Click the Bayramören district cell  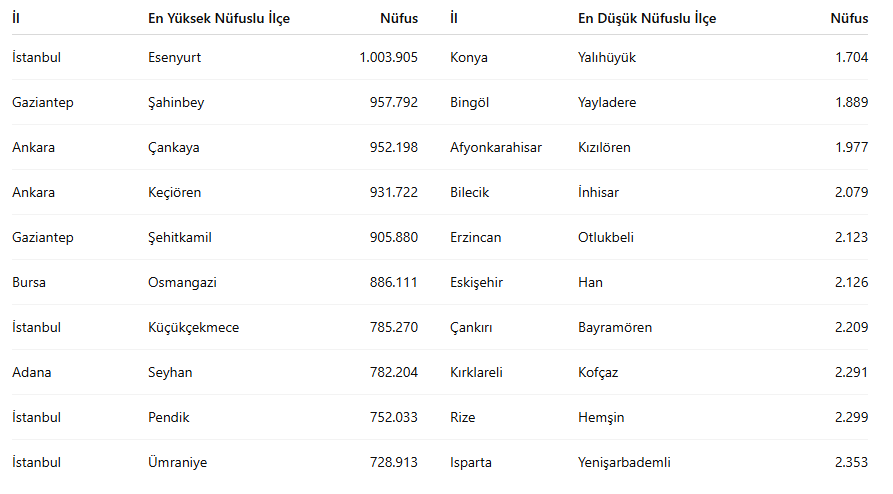614,327
